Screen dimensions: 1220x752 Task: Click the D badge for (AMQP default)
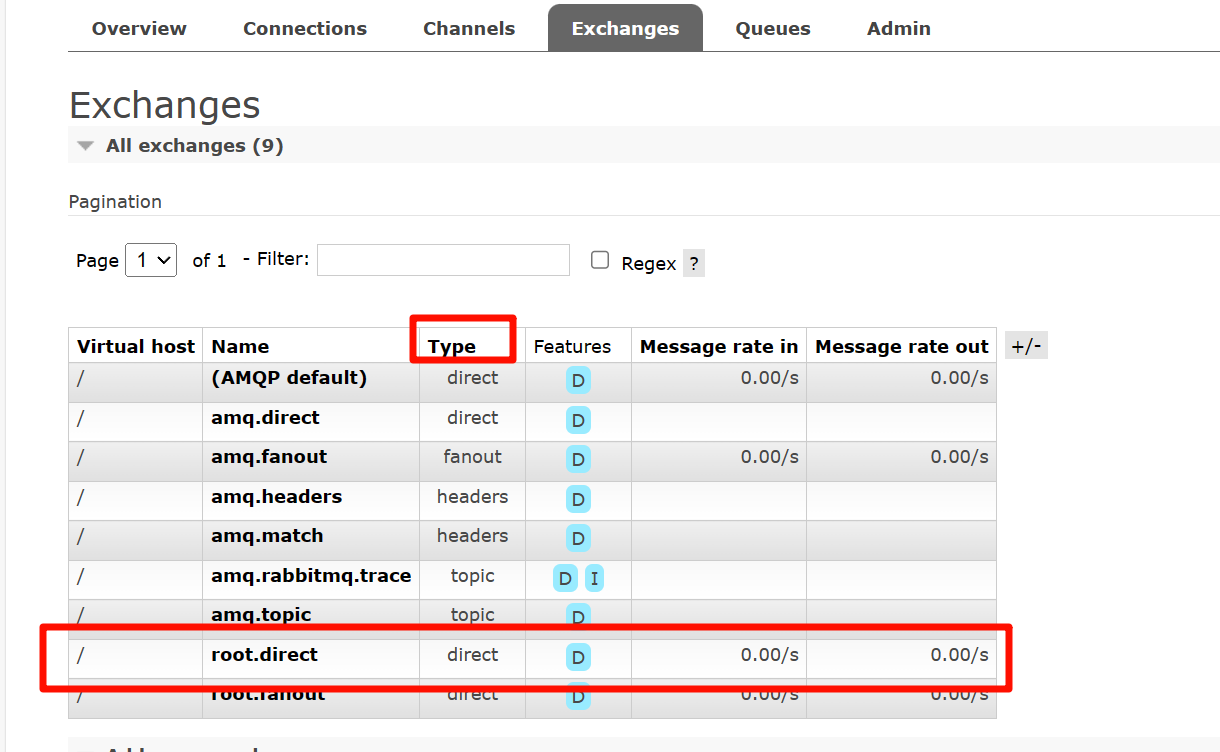click(x=578, y=380)
